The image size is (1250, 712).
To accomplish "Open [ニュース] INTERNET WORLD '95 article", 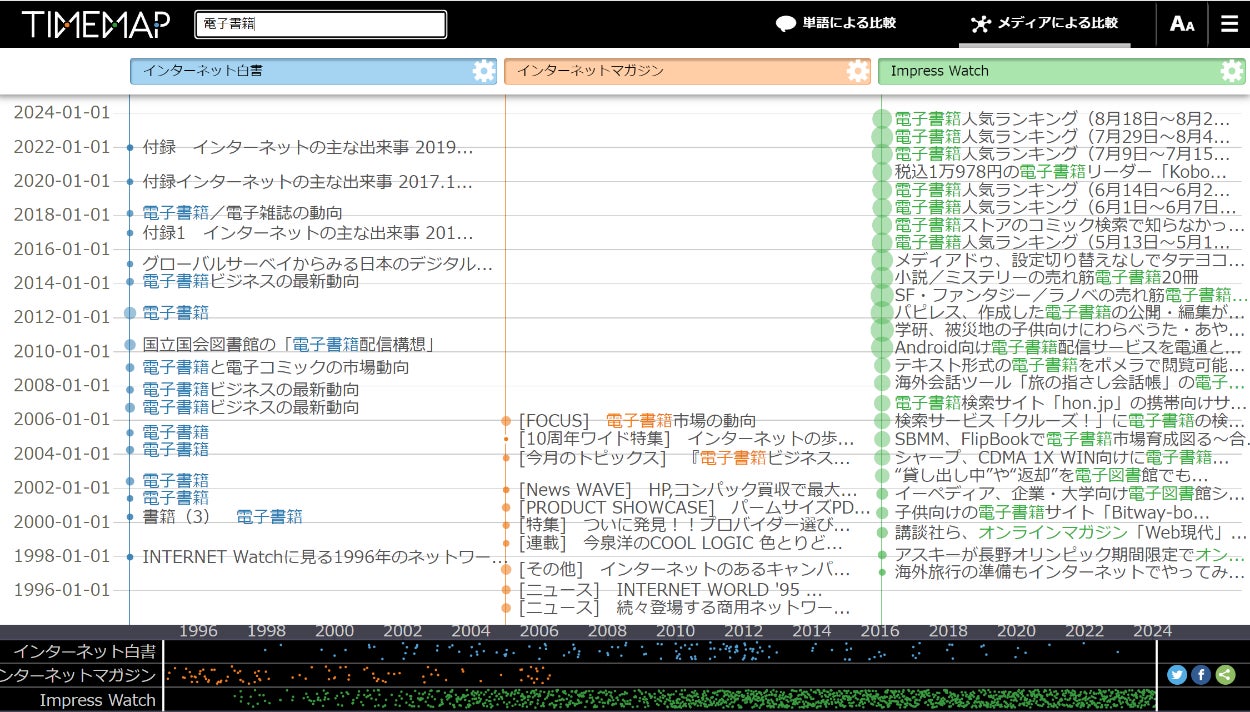I will 670,590.
